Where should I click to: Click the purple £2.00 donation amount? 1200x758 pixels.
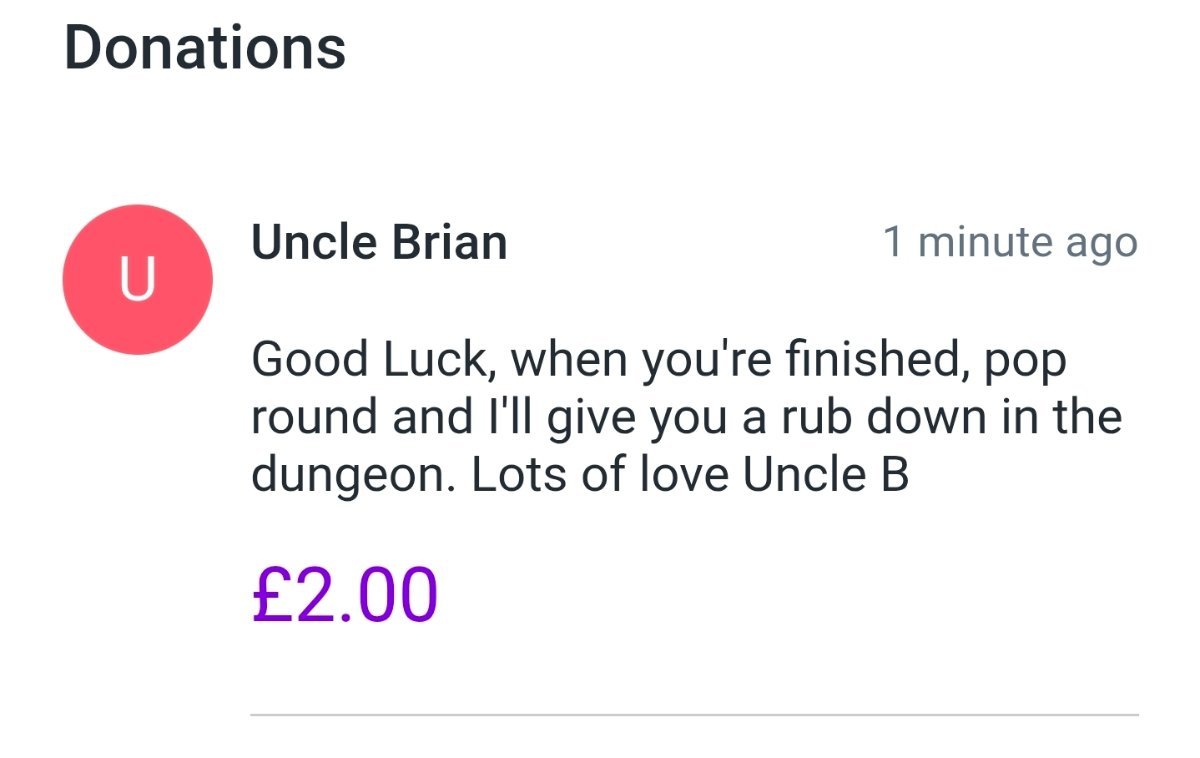point(345,594)
